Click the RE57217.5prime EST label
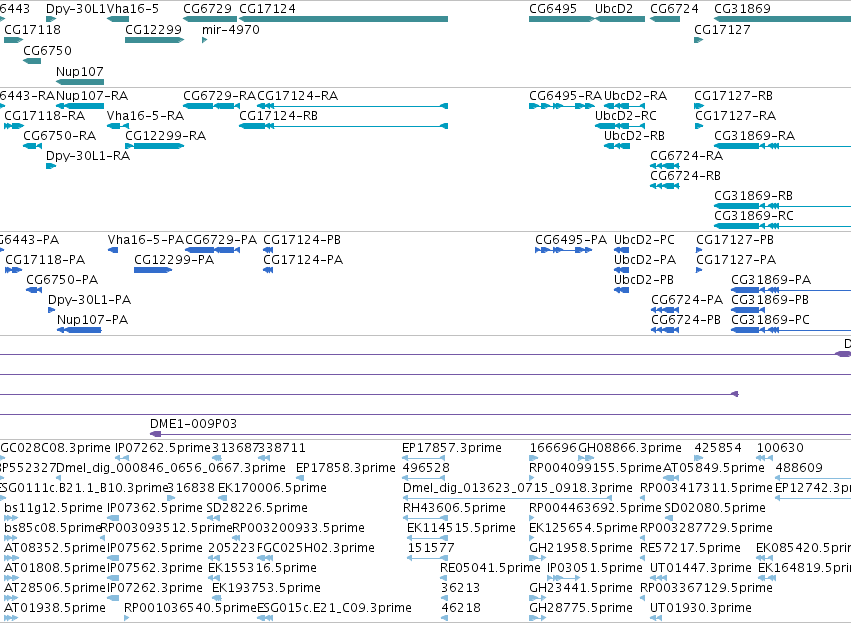The height and width of the screenshot is (623, 851). 690,548
